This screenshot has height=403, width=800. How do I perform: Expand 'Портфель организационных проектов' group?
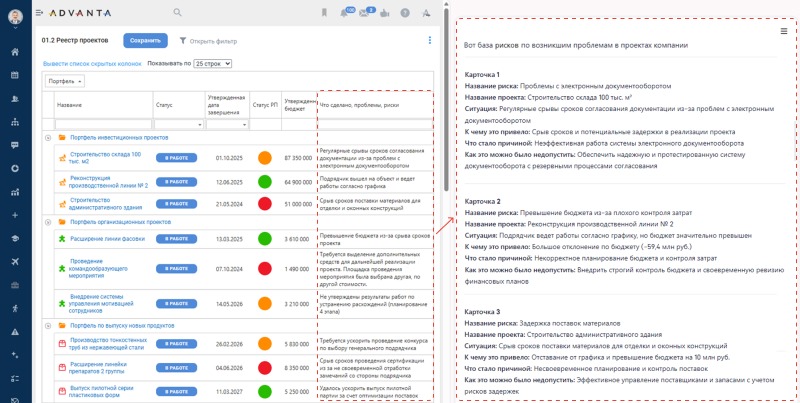(48, 221)
